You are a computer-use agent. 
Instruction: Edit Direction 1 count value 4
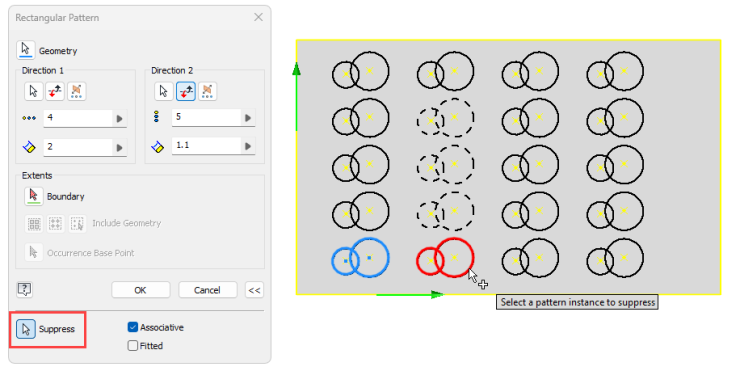point(78,118)
